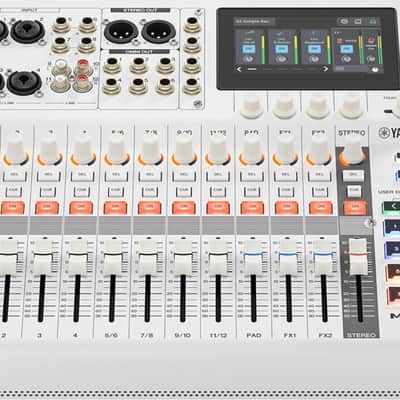
Task: Hit the SEL key on FX1 channel
Action: pos(286,176)
